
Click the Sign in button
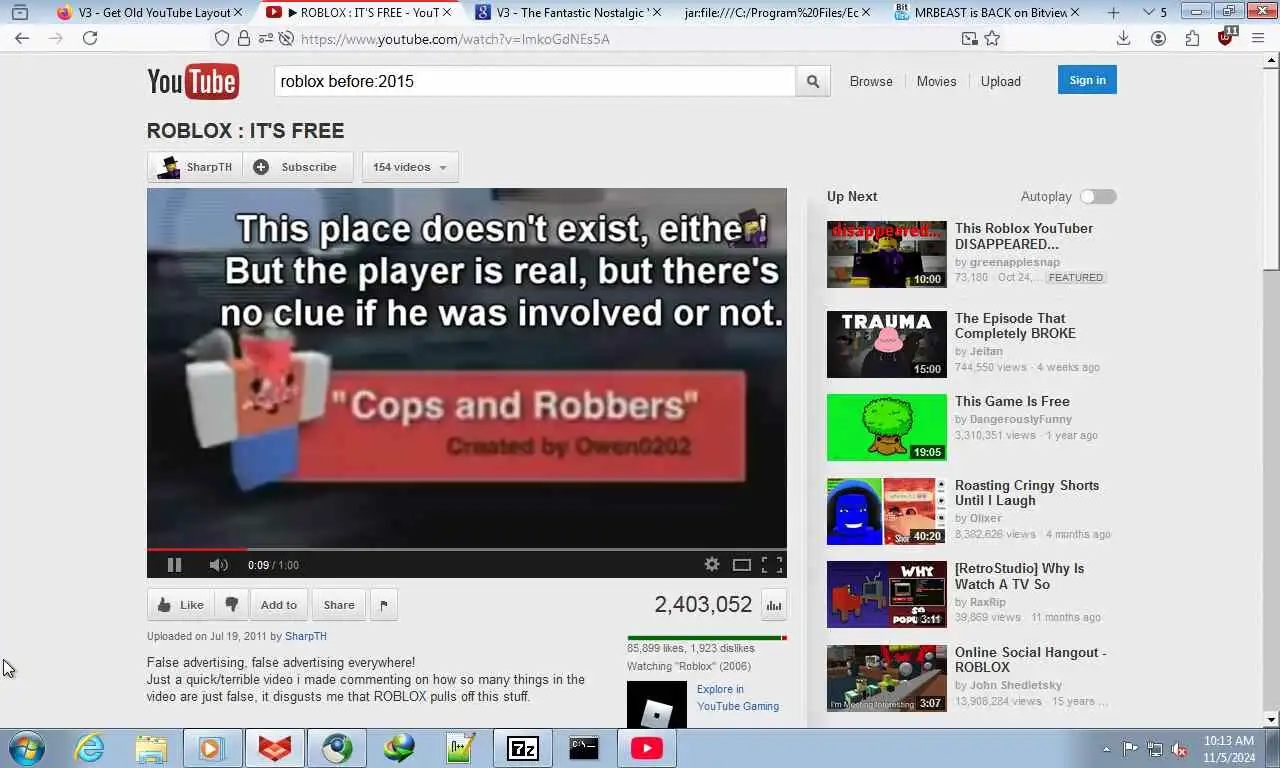pos(1087,80)
